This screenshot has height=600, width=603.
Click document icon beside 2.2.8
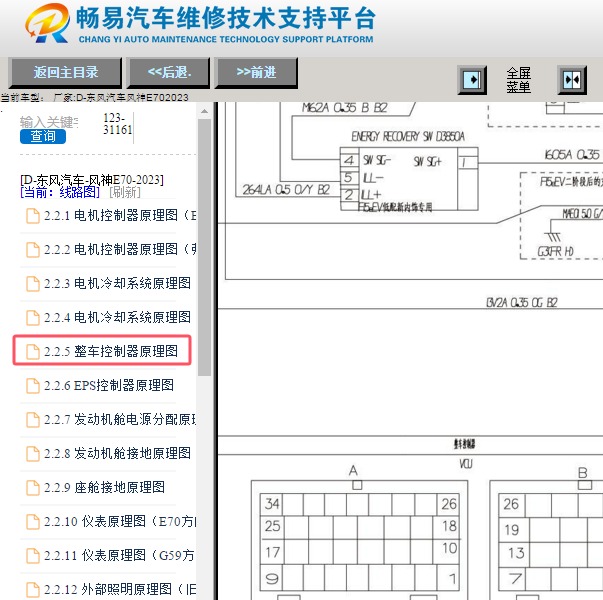[33, 453]
